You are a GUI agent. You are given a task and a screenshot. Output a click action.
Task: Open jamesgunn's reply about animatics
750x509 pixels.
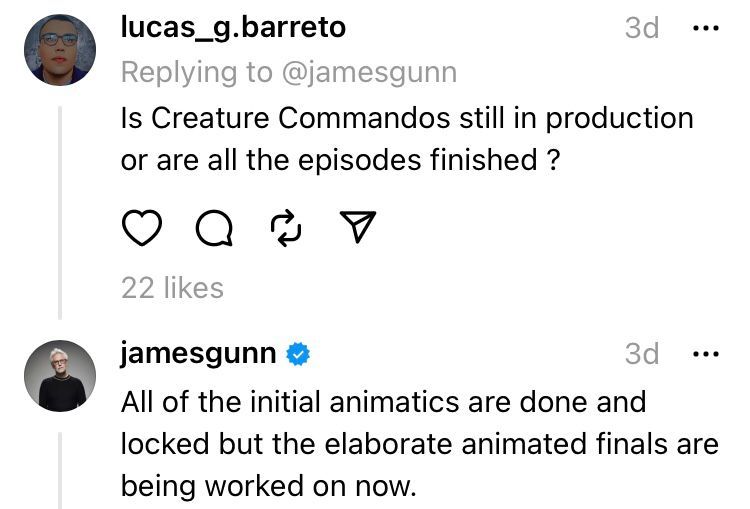pyautogui.click(x=418, y=444)
